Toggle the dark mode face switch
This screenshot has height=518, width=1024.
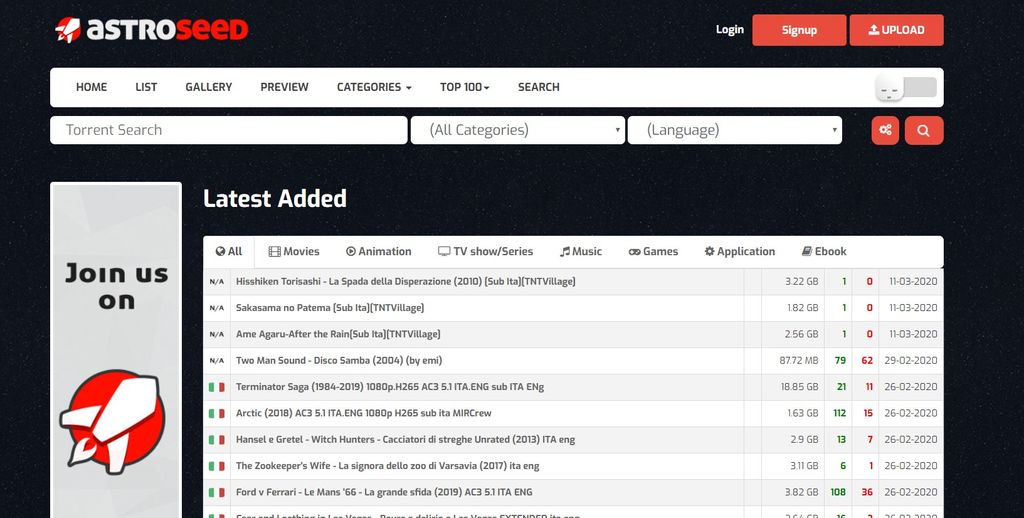906,88
